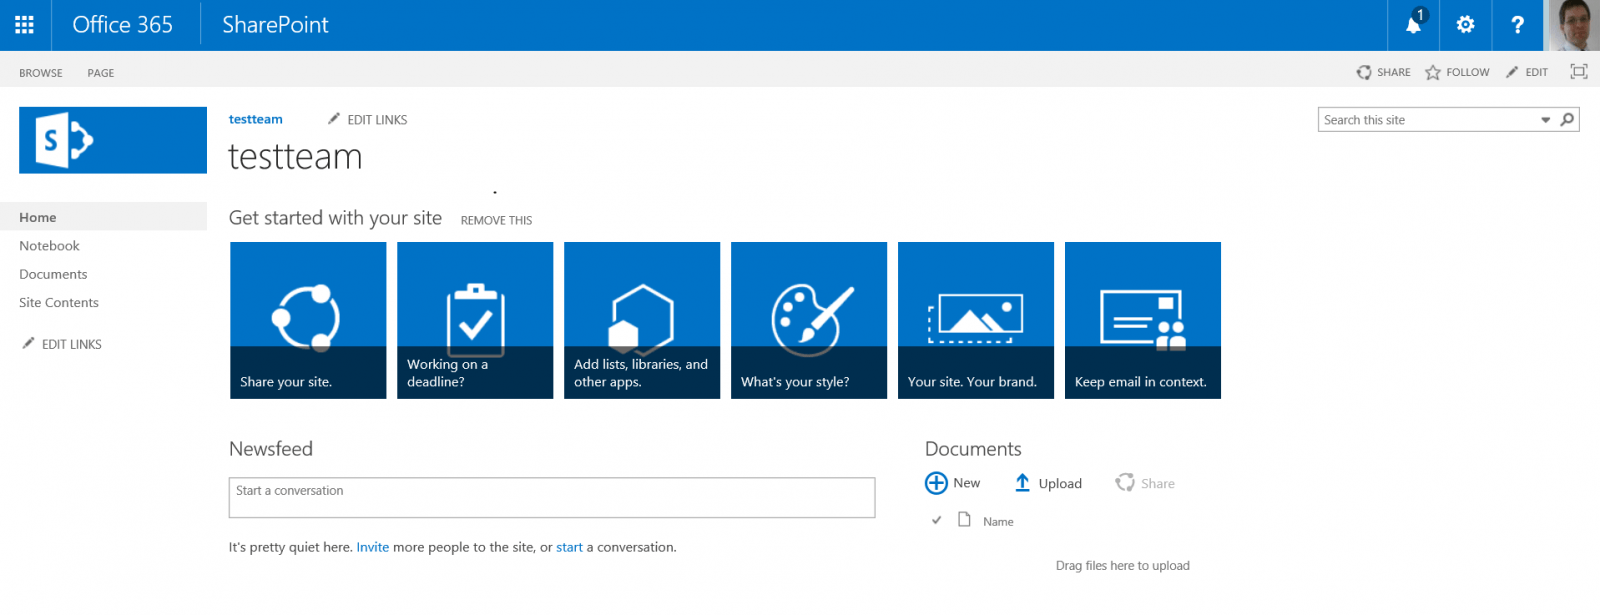Click the Follow star icon
The image size is (1600, 615).
tap(1433, 72)
